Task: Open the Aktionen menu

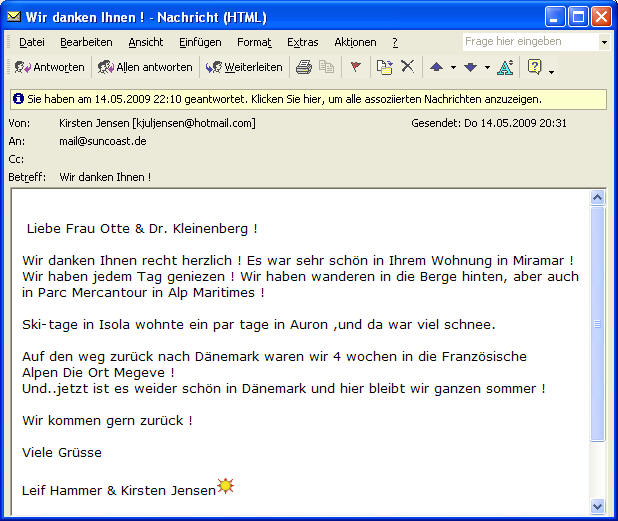Action: click(355, 42)
